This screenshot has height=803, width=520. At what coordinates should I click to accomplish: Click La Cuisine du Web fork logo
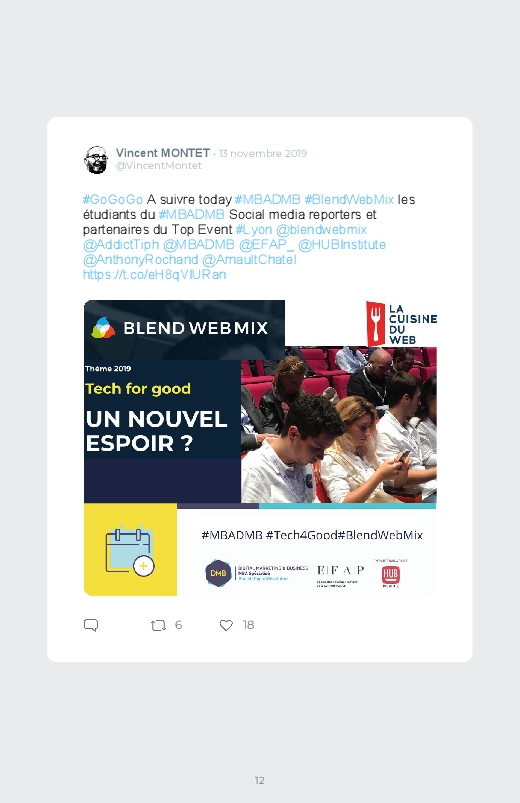pyautogui.click(x=375, y=324)
